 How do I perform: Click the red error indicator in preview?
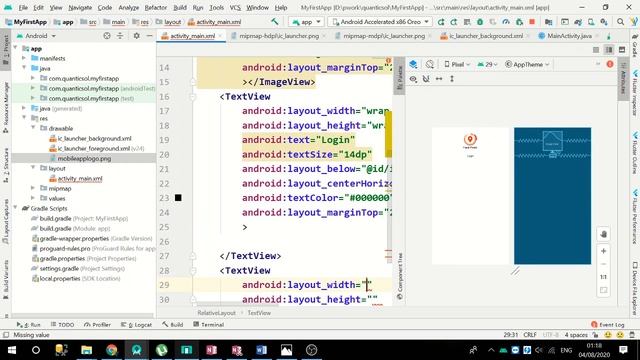tap(610, 64)
